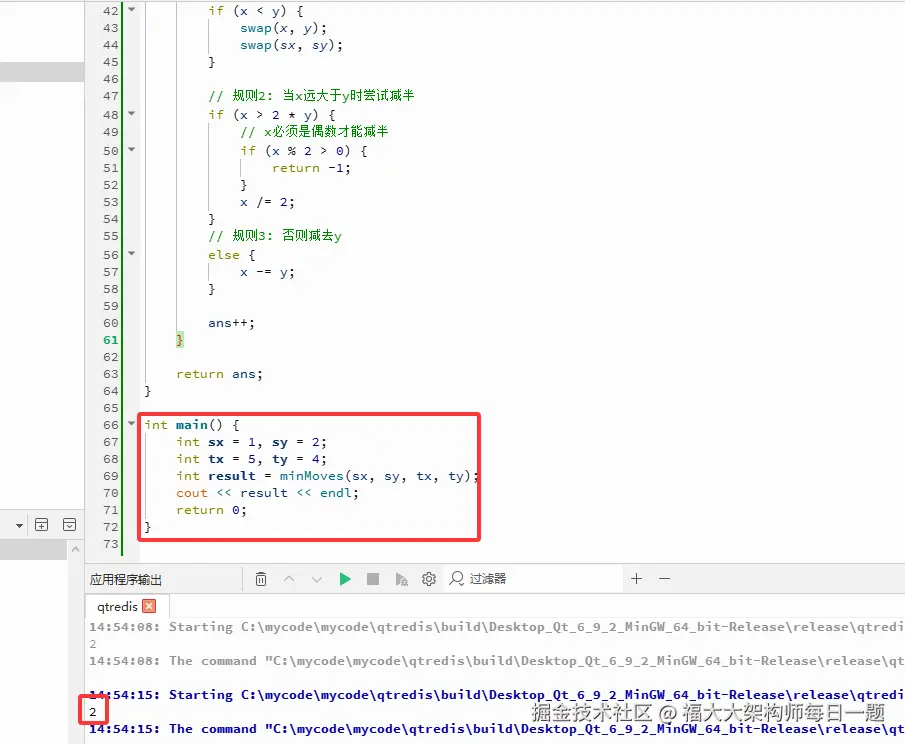Click the output filter search magnifier icon
This screenshot has height=744, width=905.
457,578
